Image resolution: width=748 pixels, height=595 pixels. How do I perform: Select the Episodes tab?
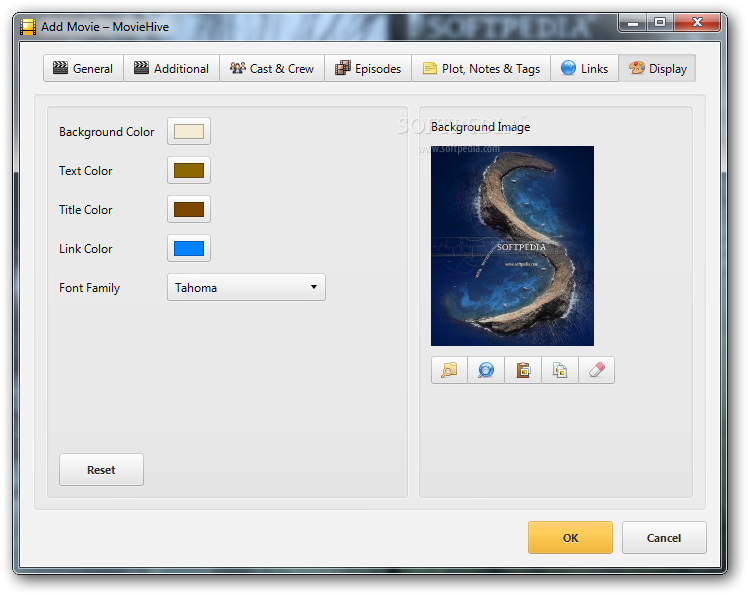pyautogui.click(x=368, y=68)
